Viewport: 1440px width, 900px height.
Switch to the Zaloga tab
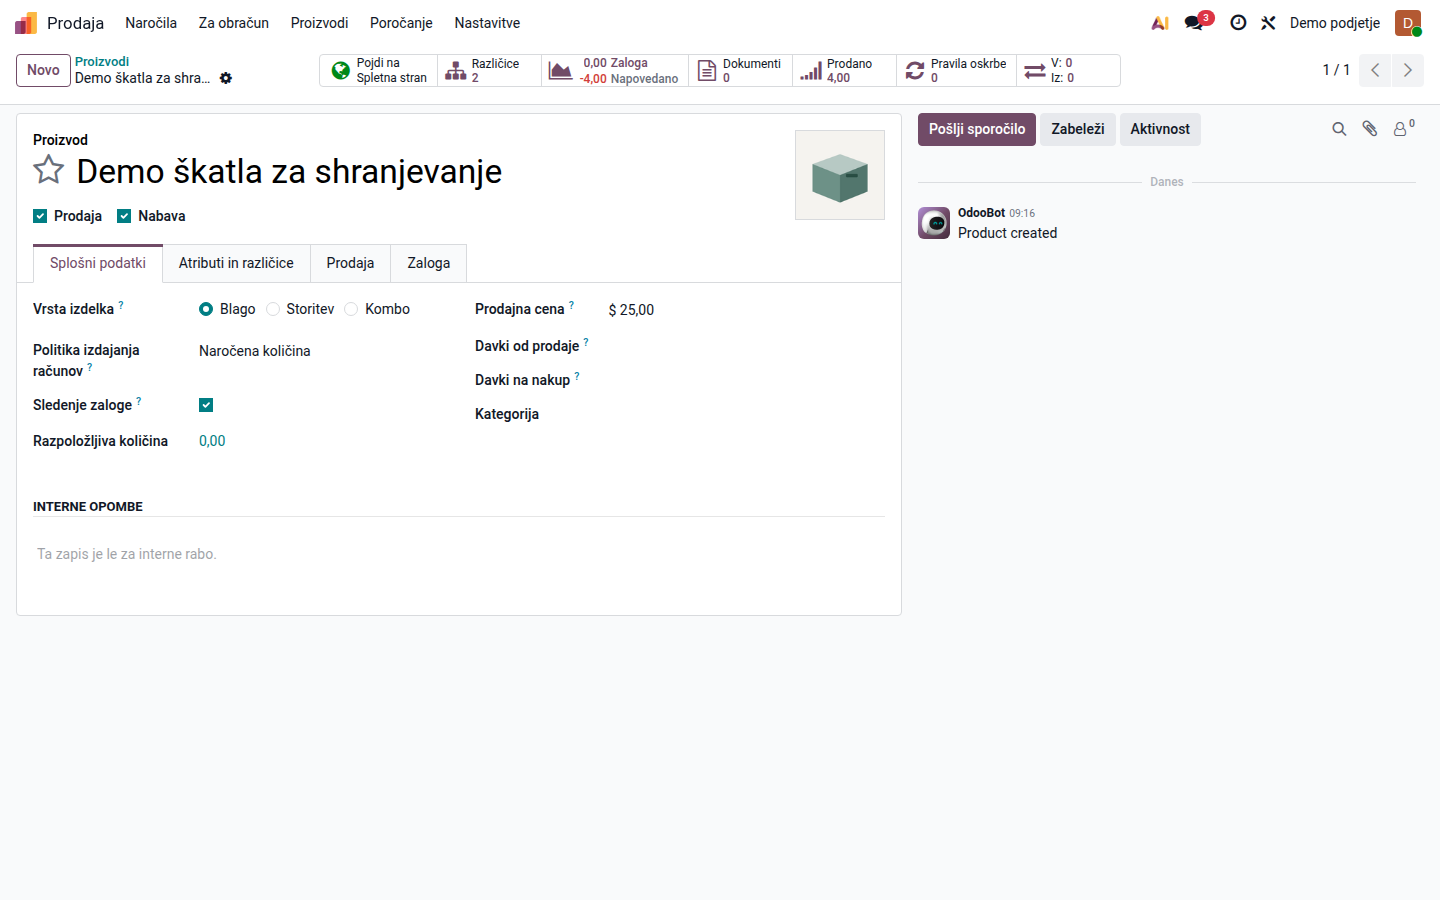pyautogui.click(x=429, y=263)
